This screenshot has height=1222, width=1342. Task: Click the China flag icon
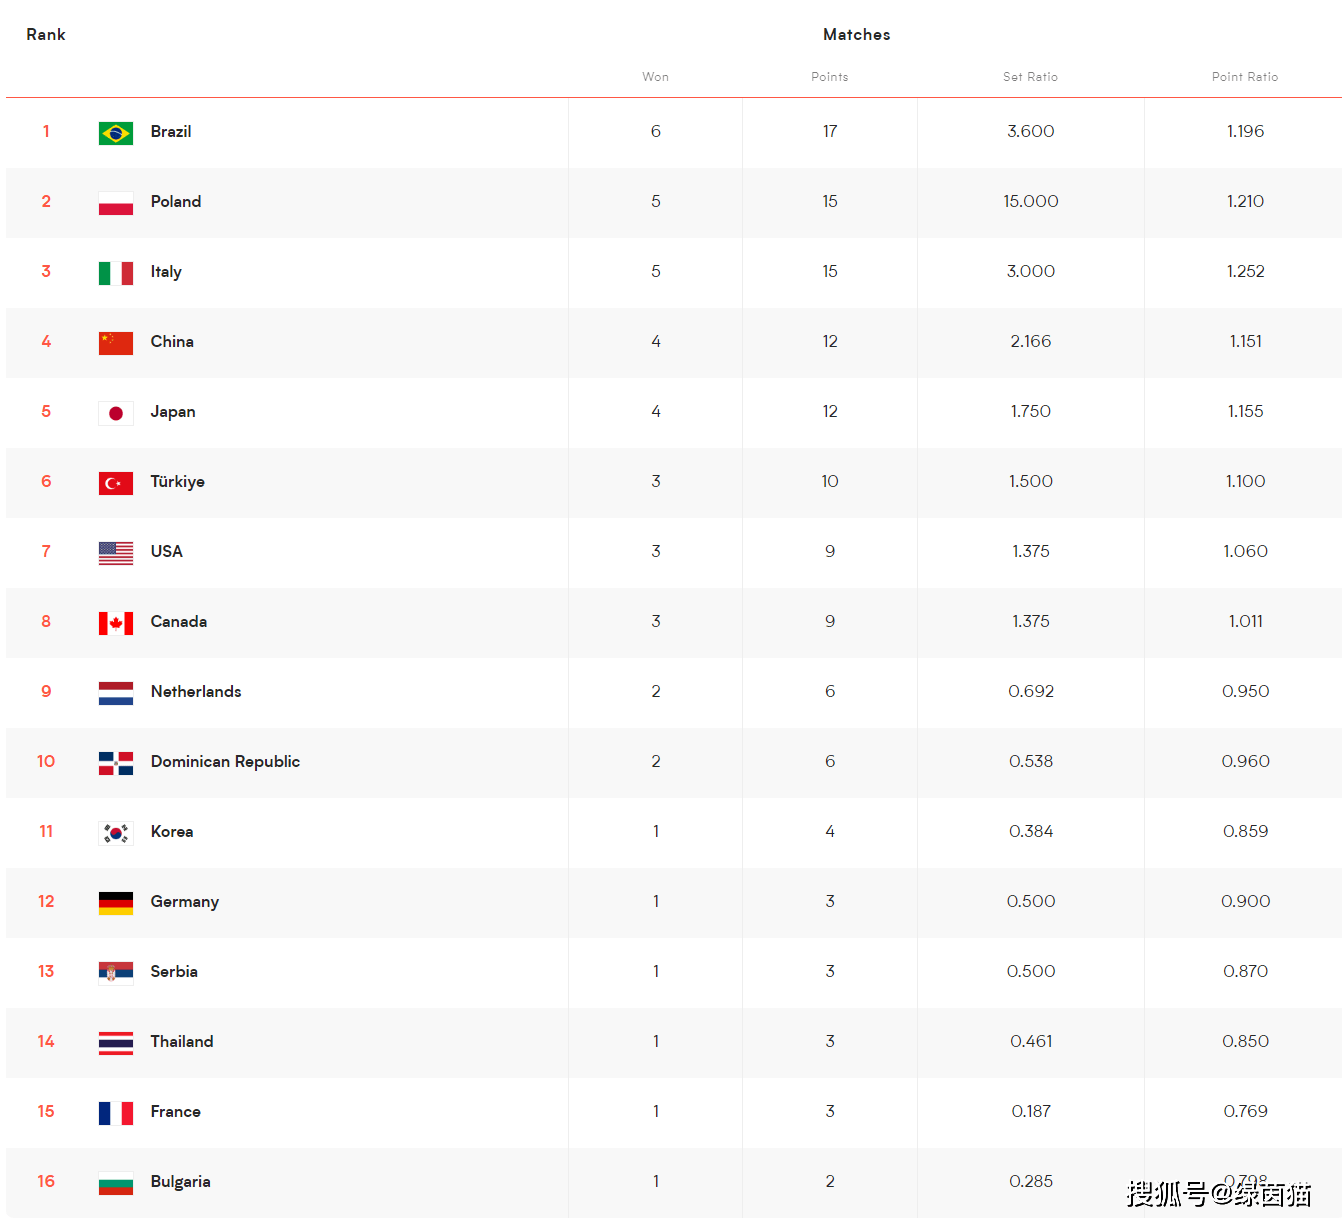116,343
